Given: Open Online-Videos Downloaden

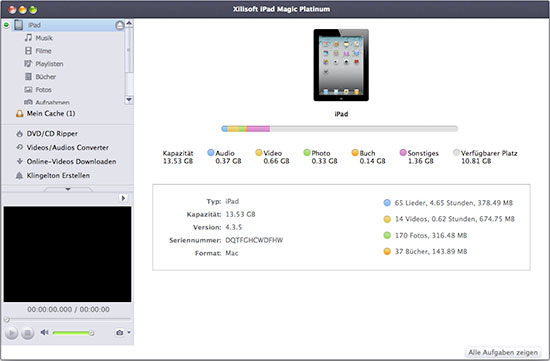Looking at the screenshot, I should point(71,162).
